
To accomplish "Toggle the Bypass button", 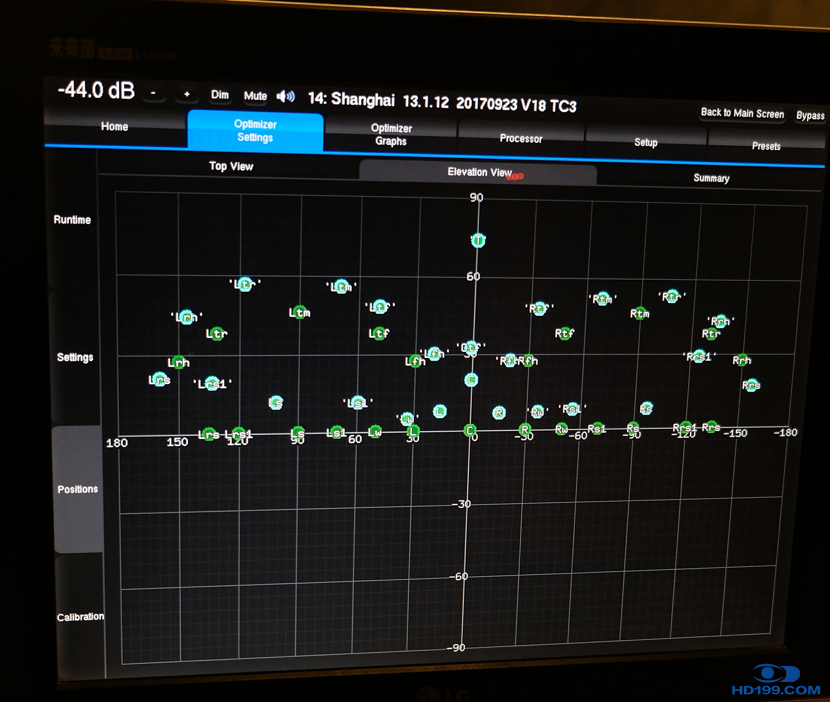I will click(810, 116).
